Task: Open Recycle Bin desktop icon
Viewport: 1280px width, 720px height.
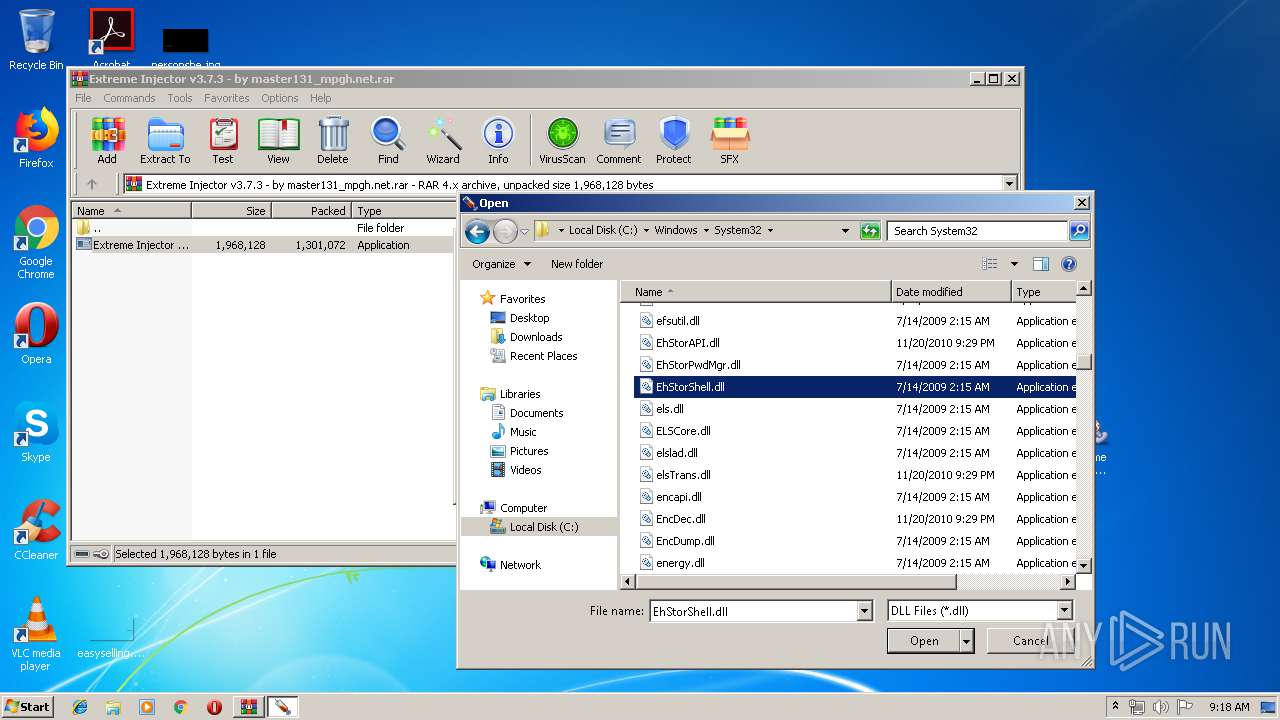Action: tap(36, 40)
